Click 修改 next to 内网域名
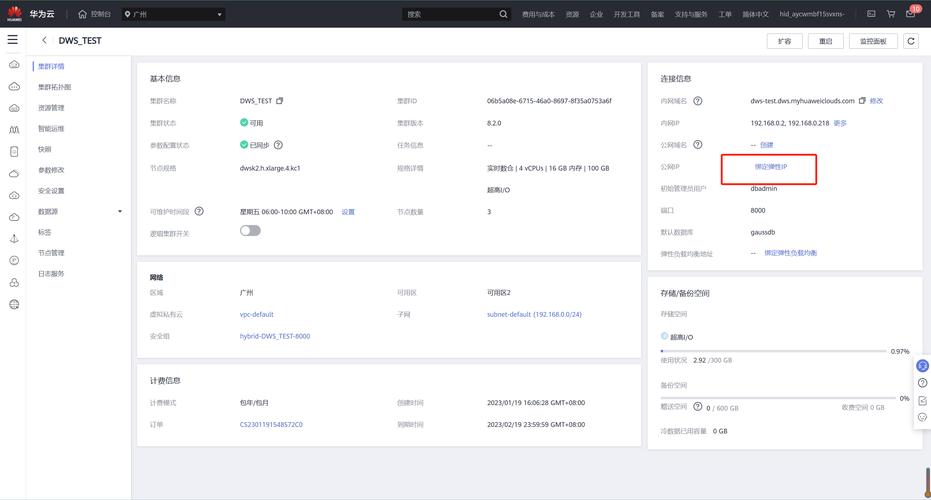 click(876, 101)
